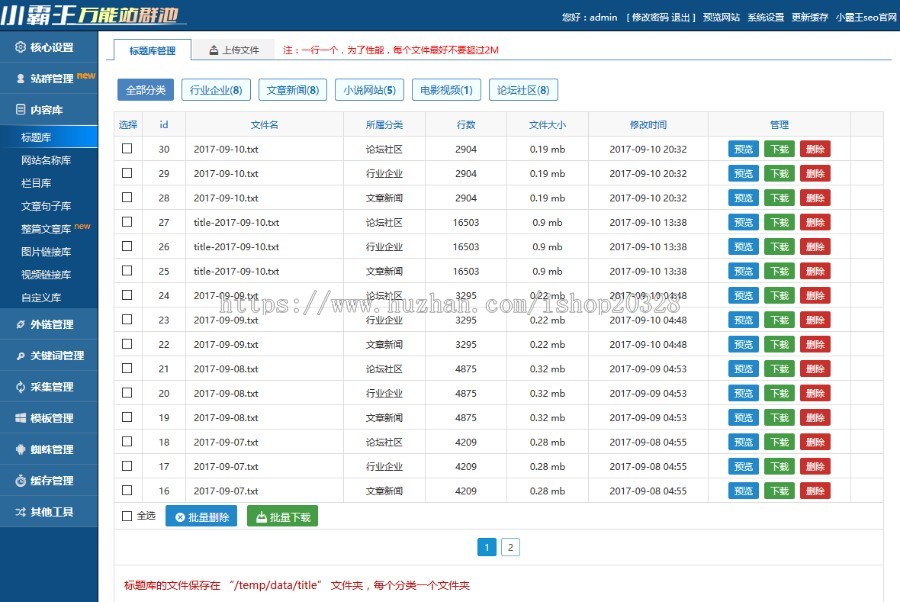Filter by 小说网站(5) category
The height and width of the screenshot is (602, 900).
370,90
